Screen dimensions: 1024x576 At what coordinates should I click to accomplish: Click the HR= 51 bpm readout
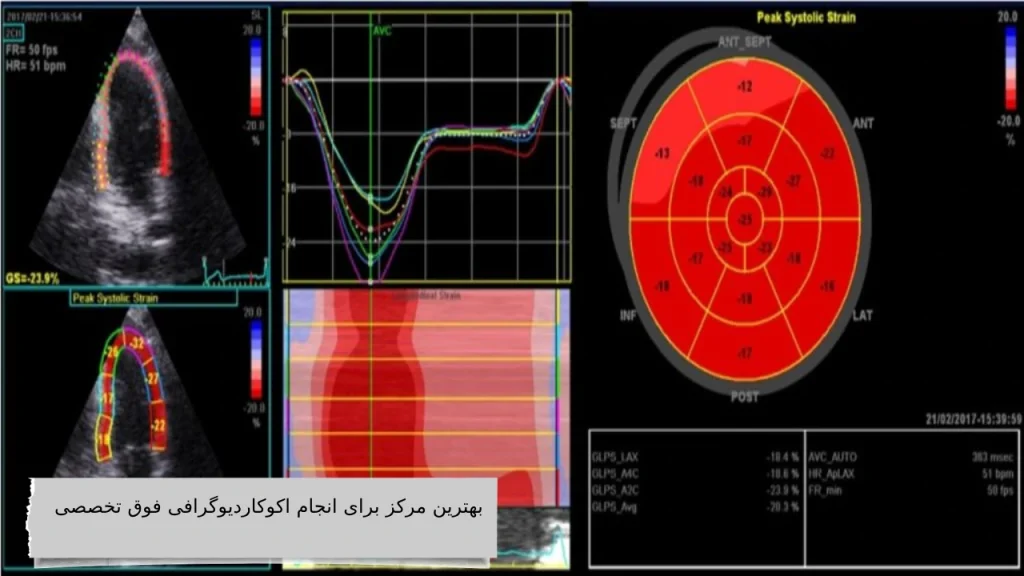pyautogui.click(x=35, y=66)
